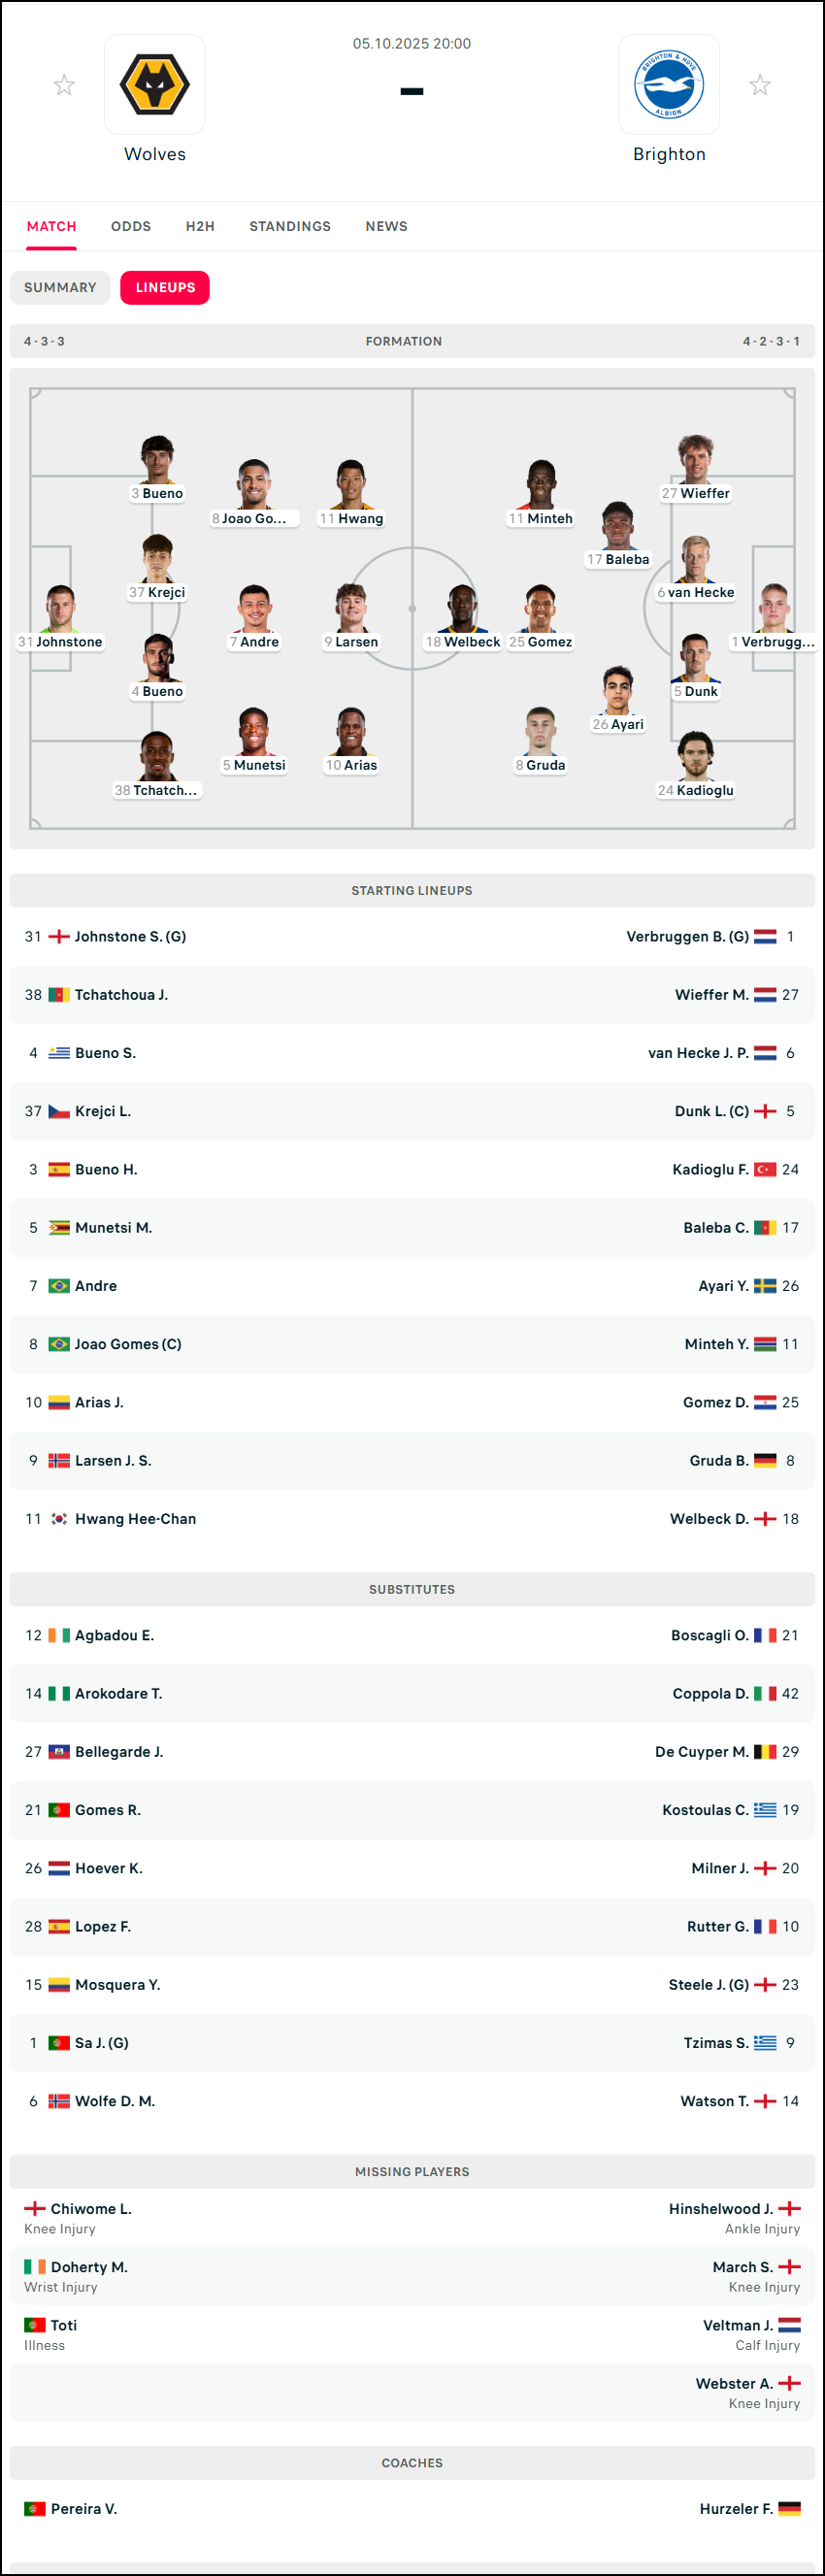
Task: Open coach Pereira V. profile
Action: [x=83, y=2509]
